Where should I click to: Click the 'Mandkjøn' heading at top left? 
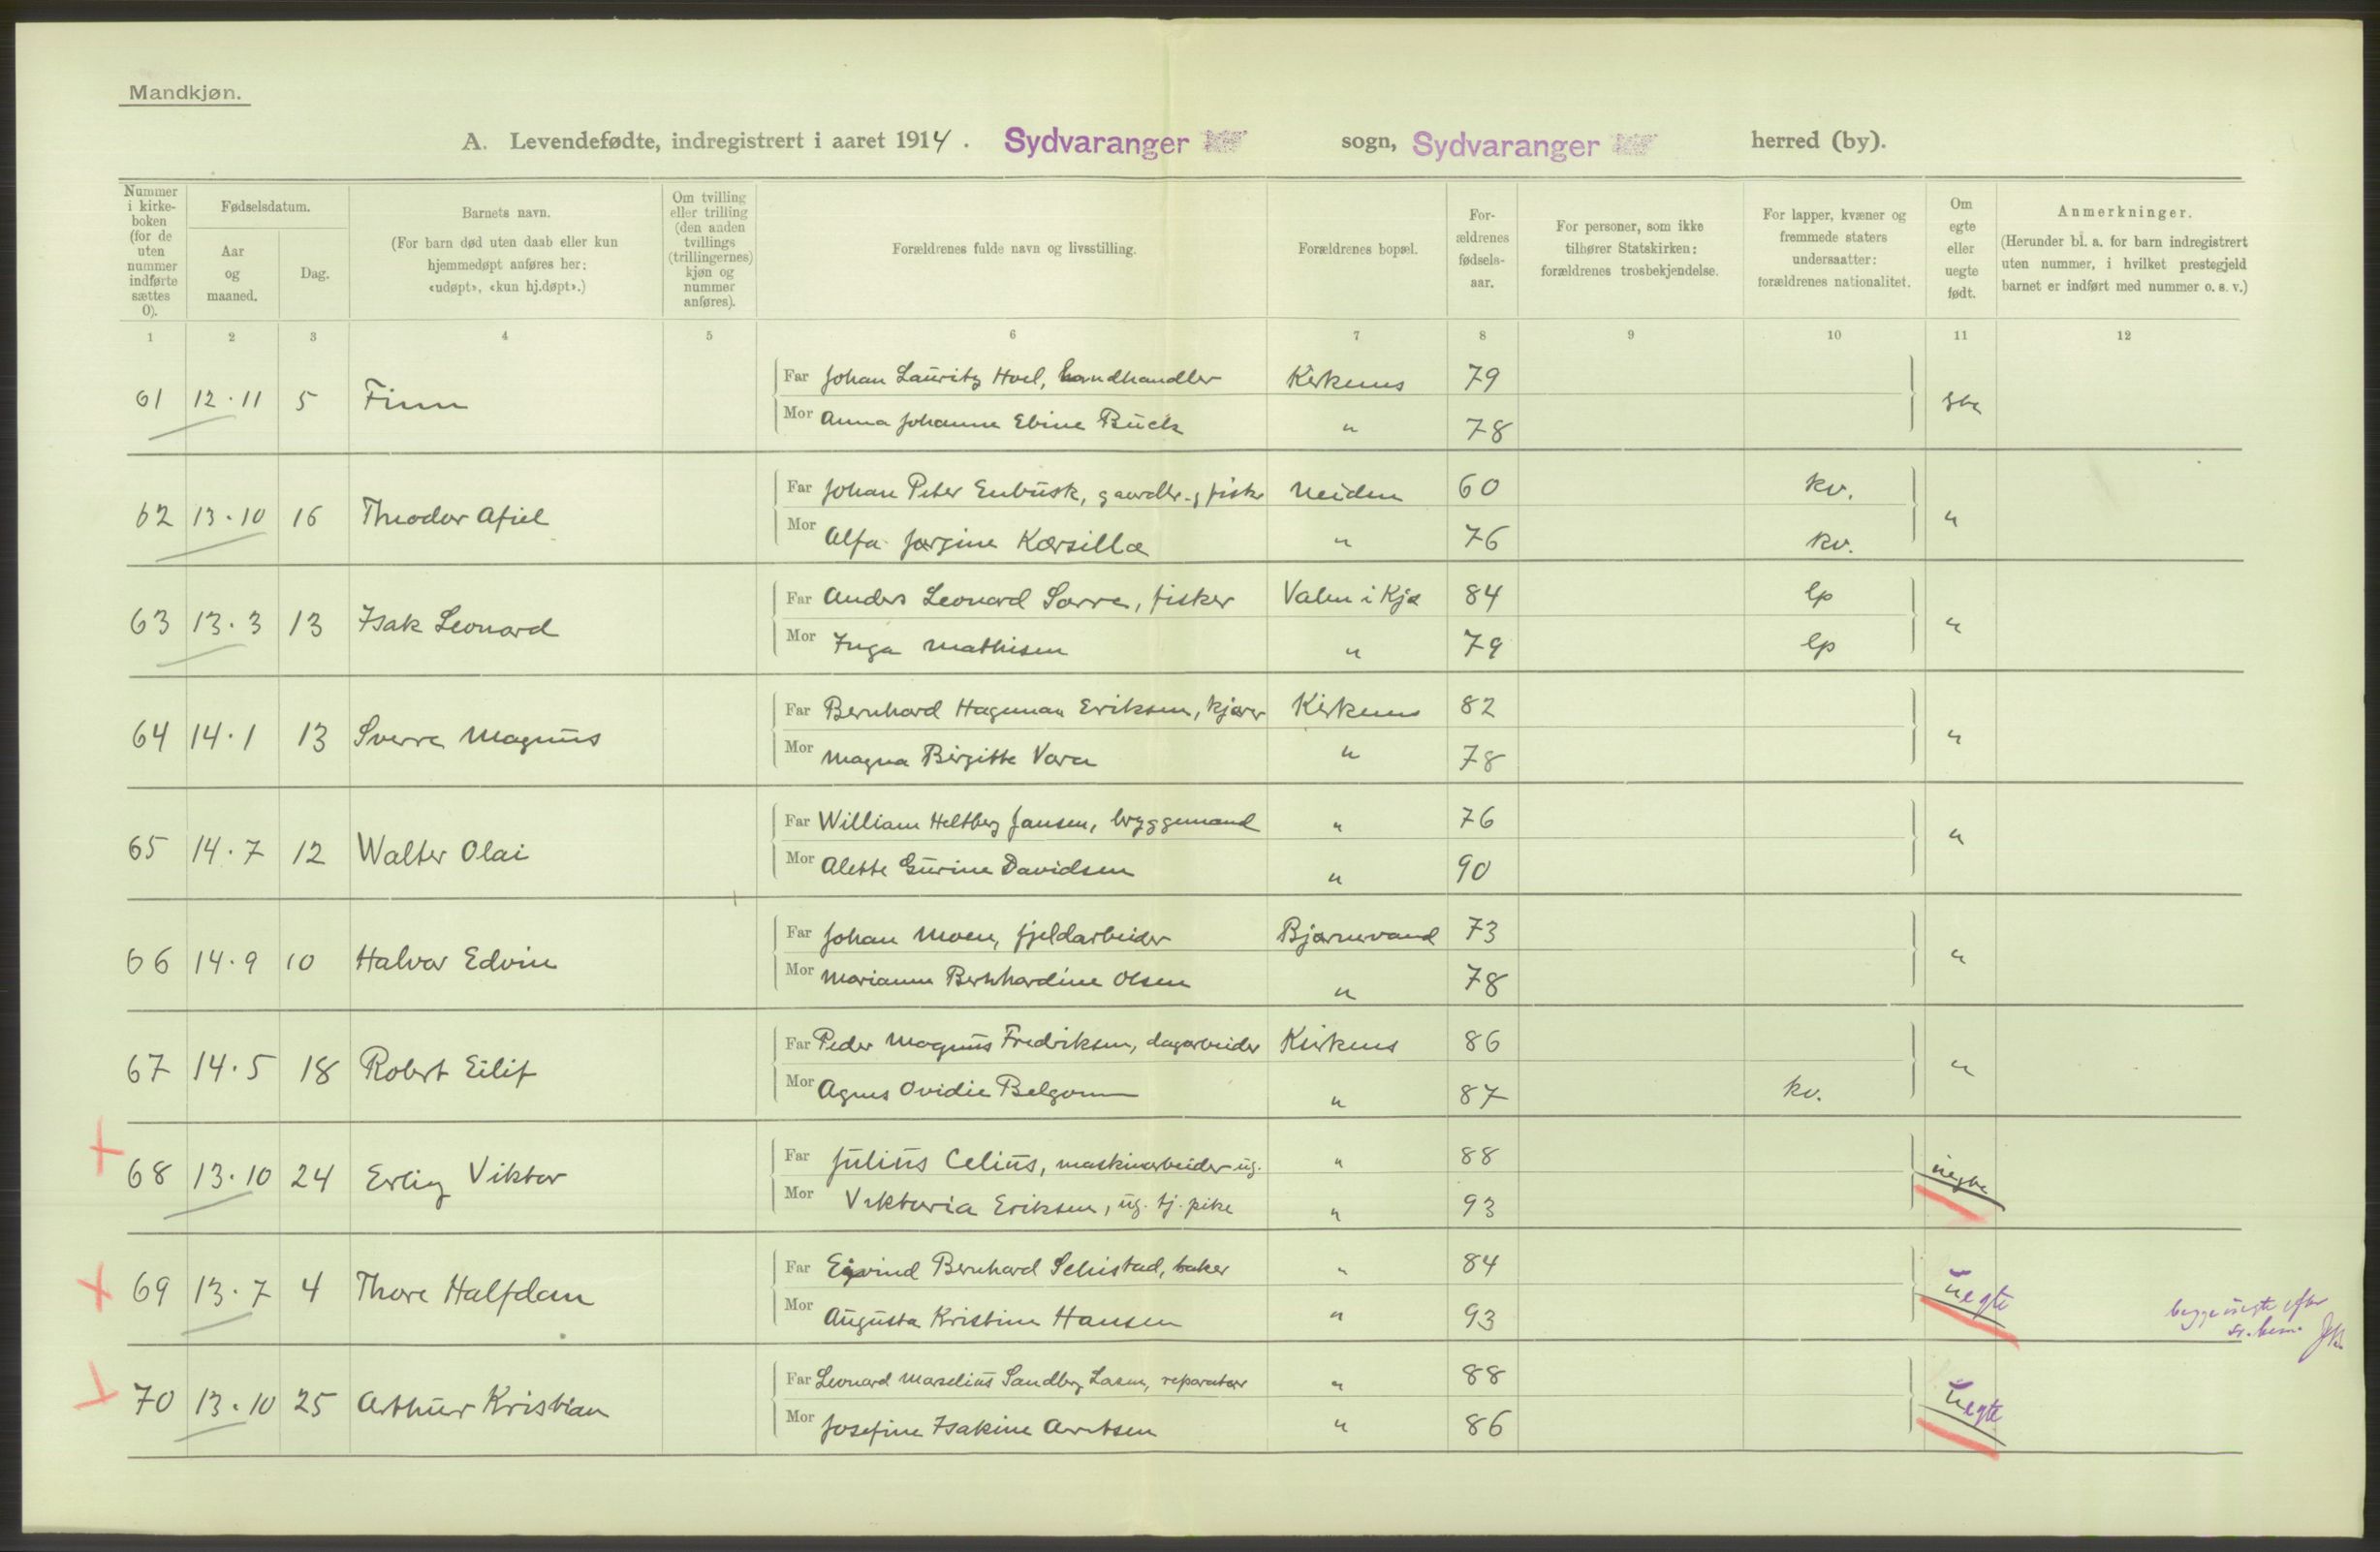pyautogui.click(x=185, y=94)
